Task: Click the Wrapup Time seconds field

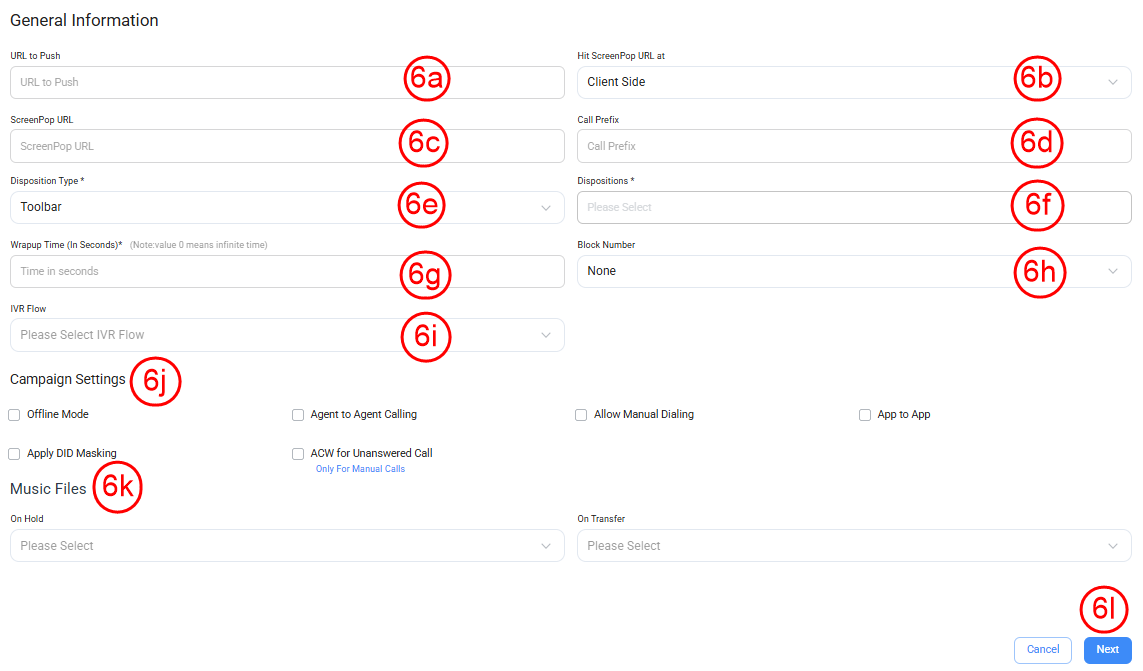Action: point(200,271)
